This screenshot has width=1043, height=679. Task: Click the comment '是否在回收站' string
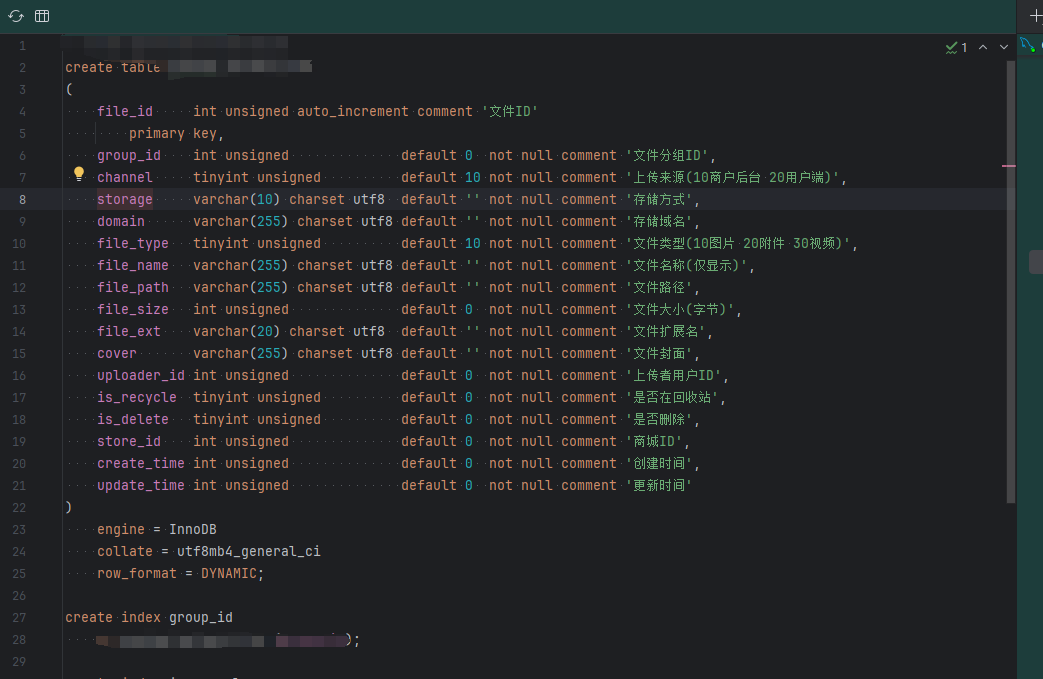click(x=672, y=397)
